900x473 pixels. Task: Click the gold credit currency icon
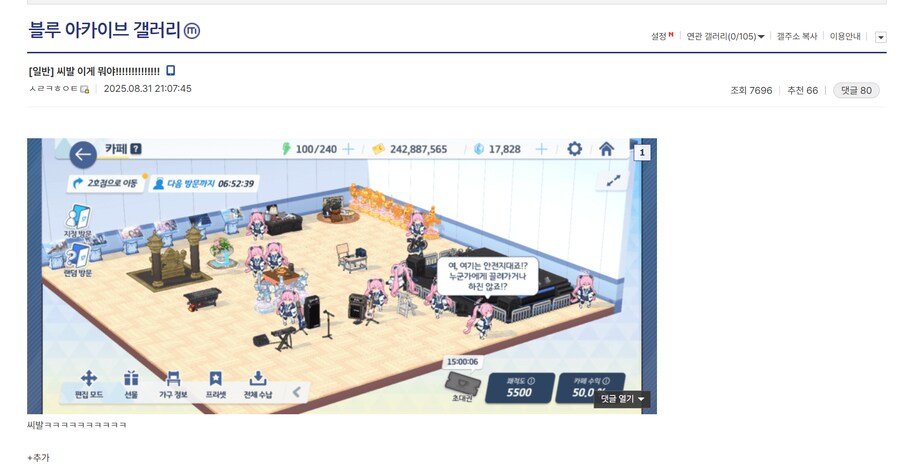(378, 149)
